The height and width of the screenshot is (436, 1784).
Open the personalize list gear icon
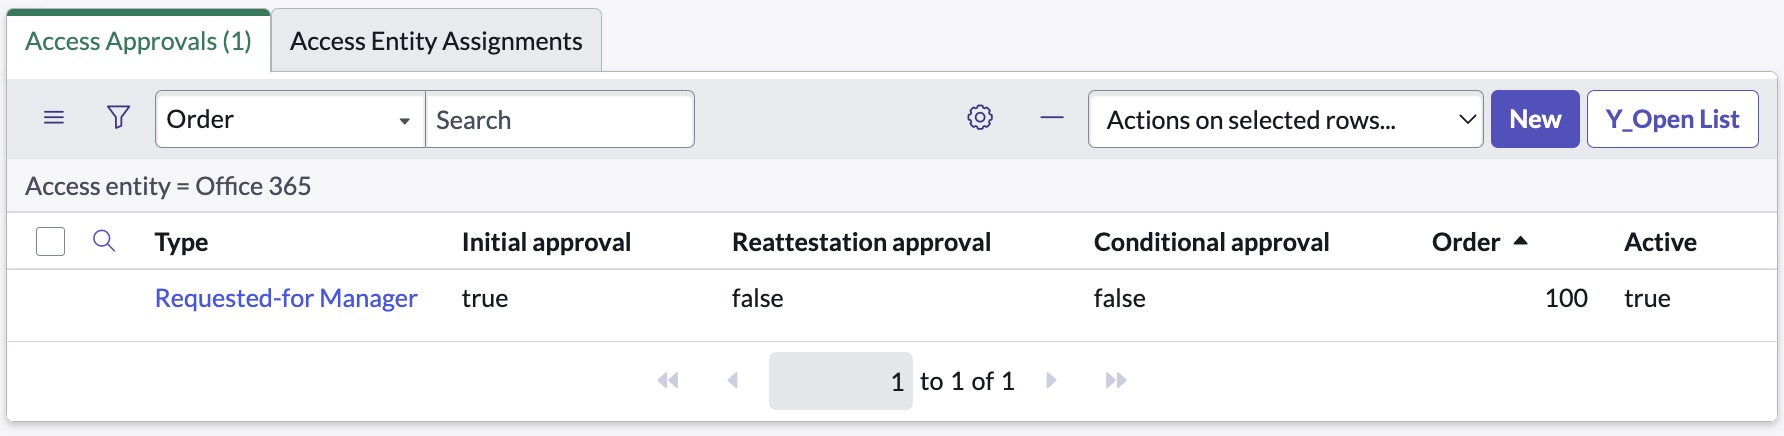pos(980,118)
